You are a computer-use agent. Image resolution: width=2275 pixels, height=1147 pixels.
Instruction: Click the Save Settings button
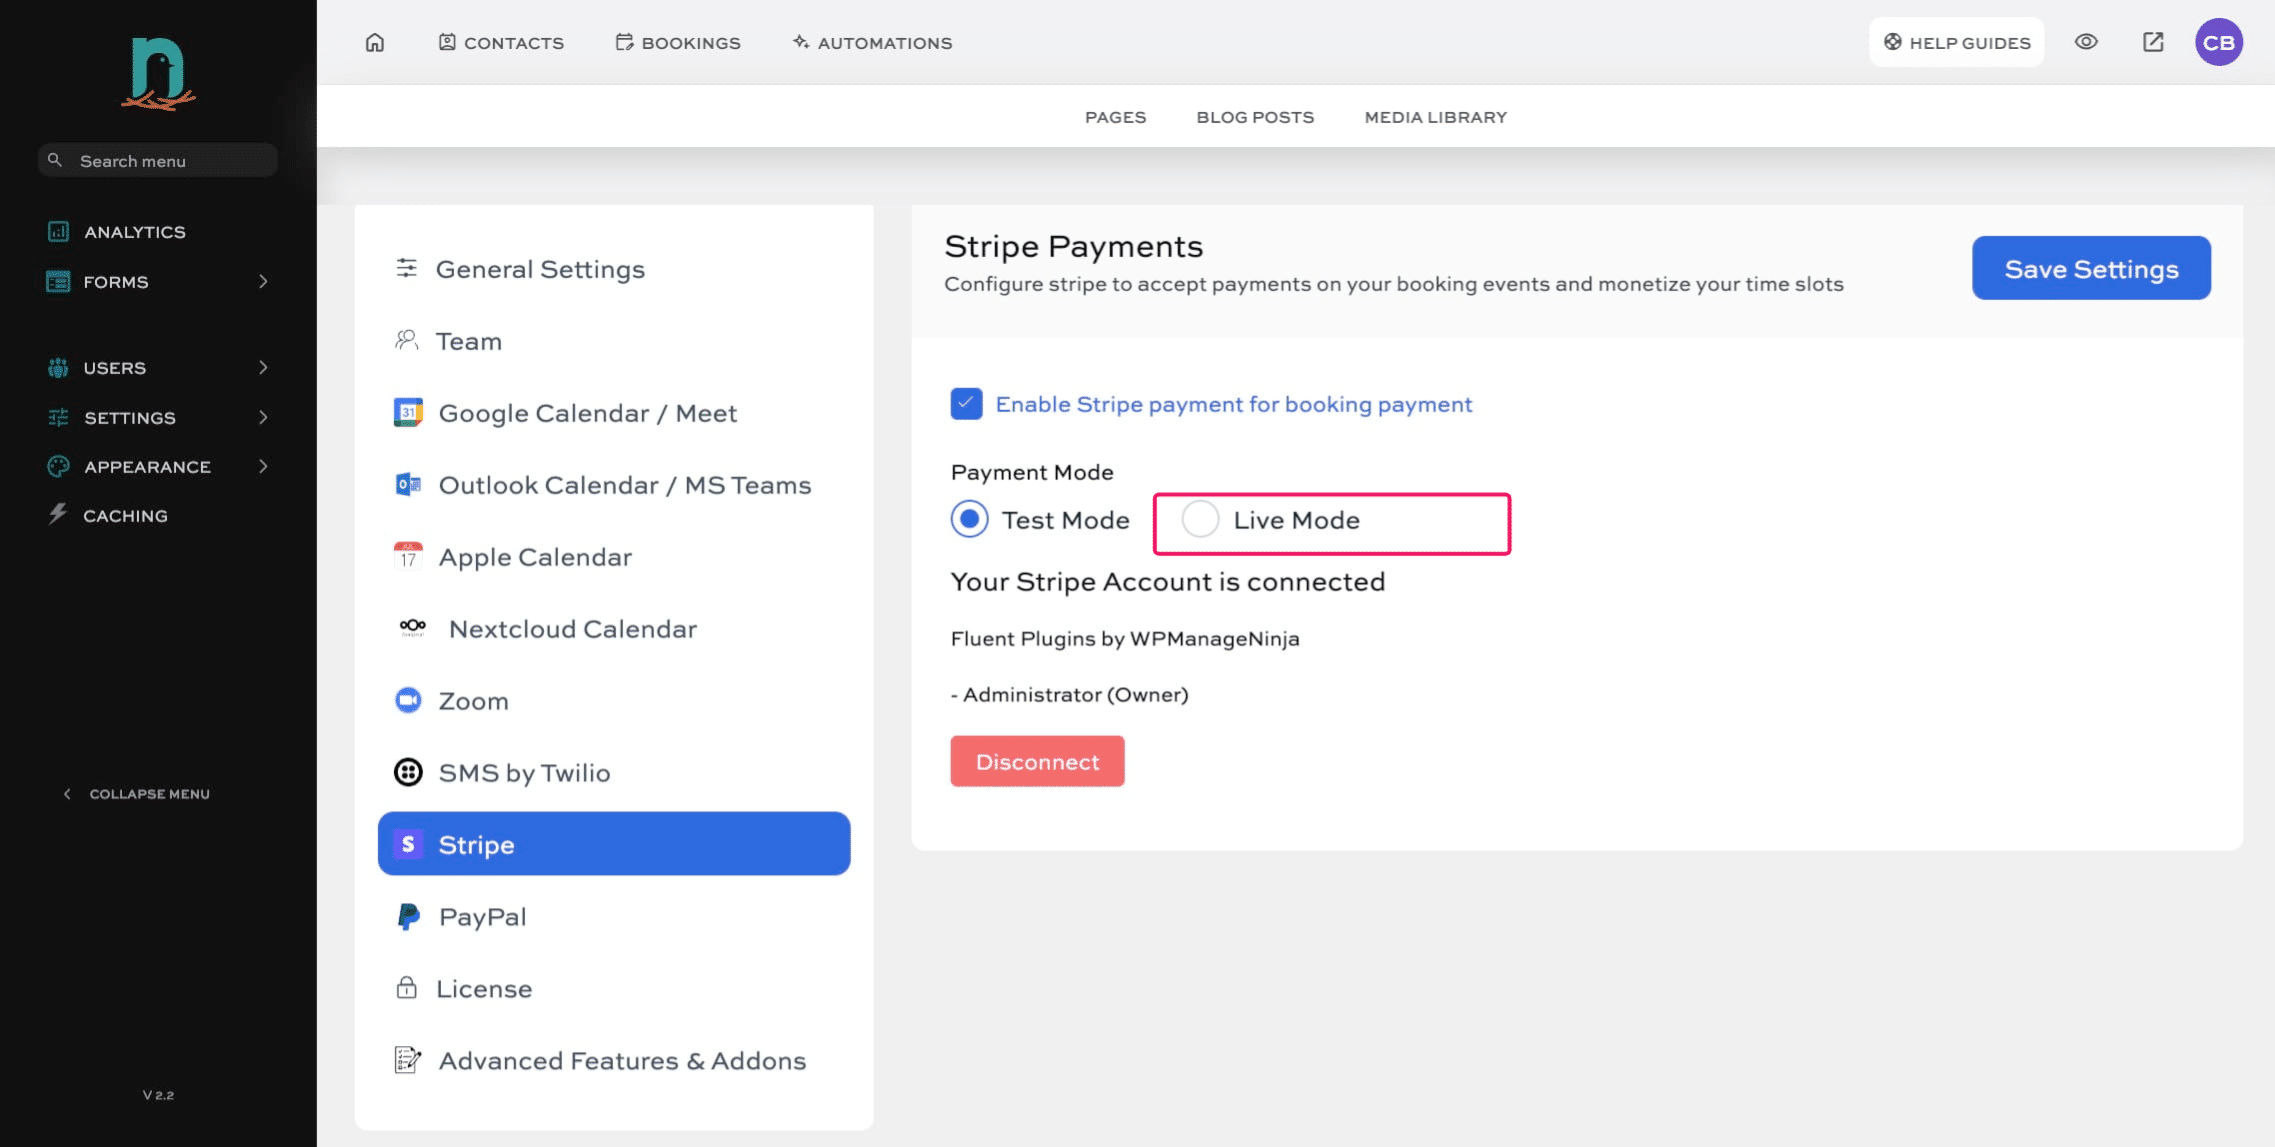click(x=2090, y=268)
